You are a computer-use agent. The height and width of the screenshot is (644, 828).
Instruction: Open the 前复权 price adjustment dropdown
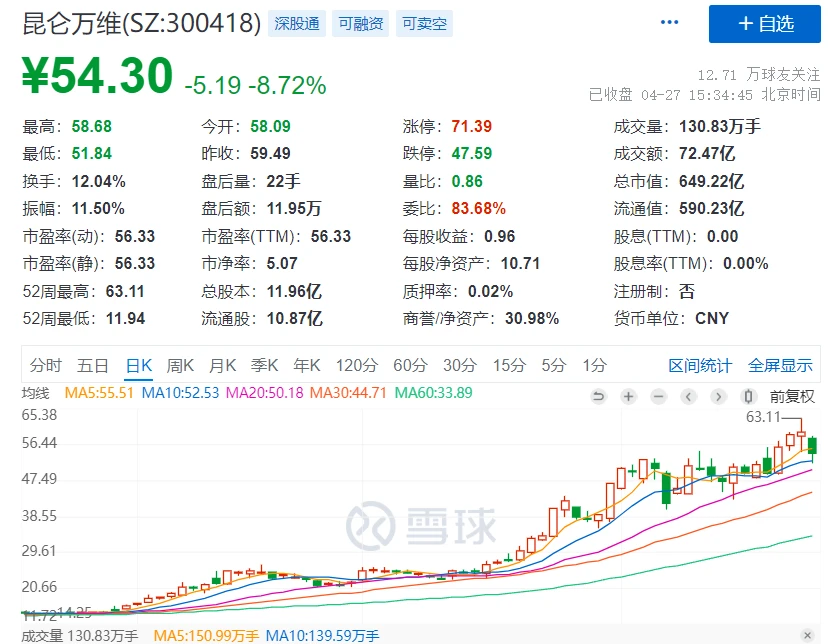pyautogui.click(x=792, y=396)
